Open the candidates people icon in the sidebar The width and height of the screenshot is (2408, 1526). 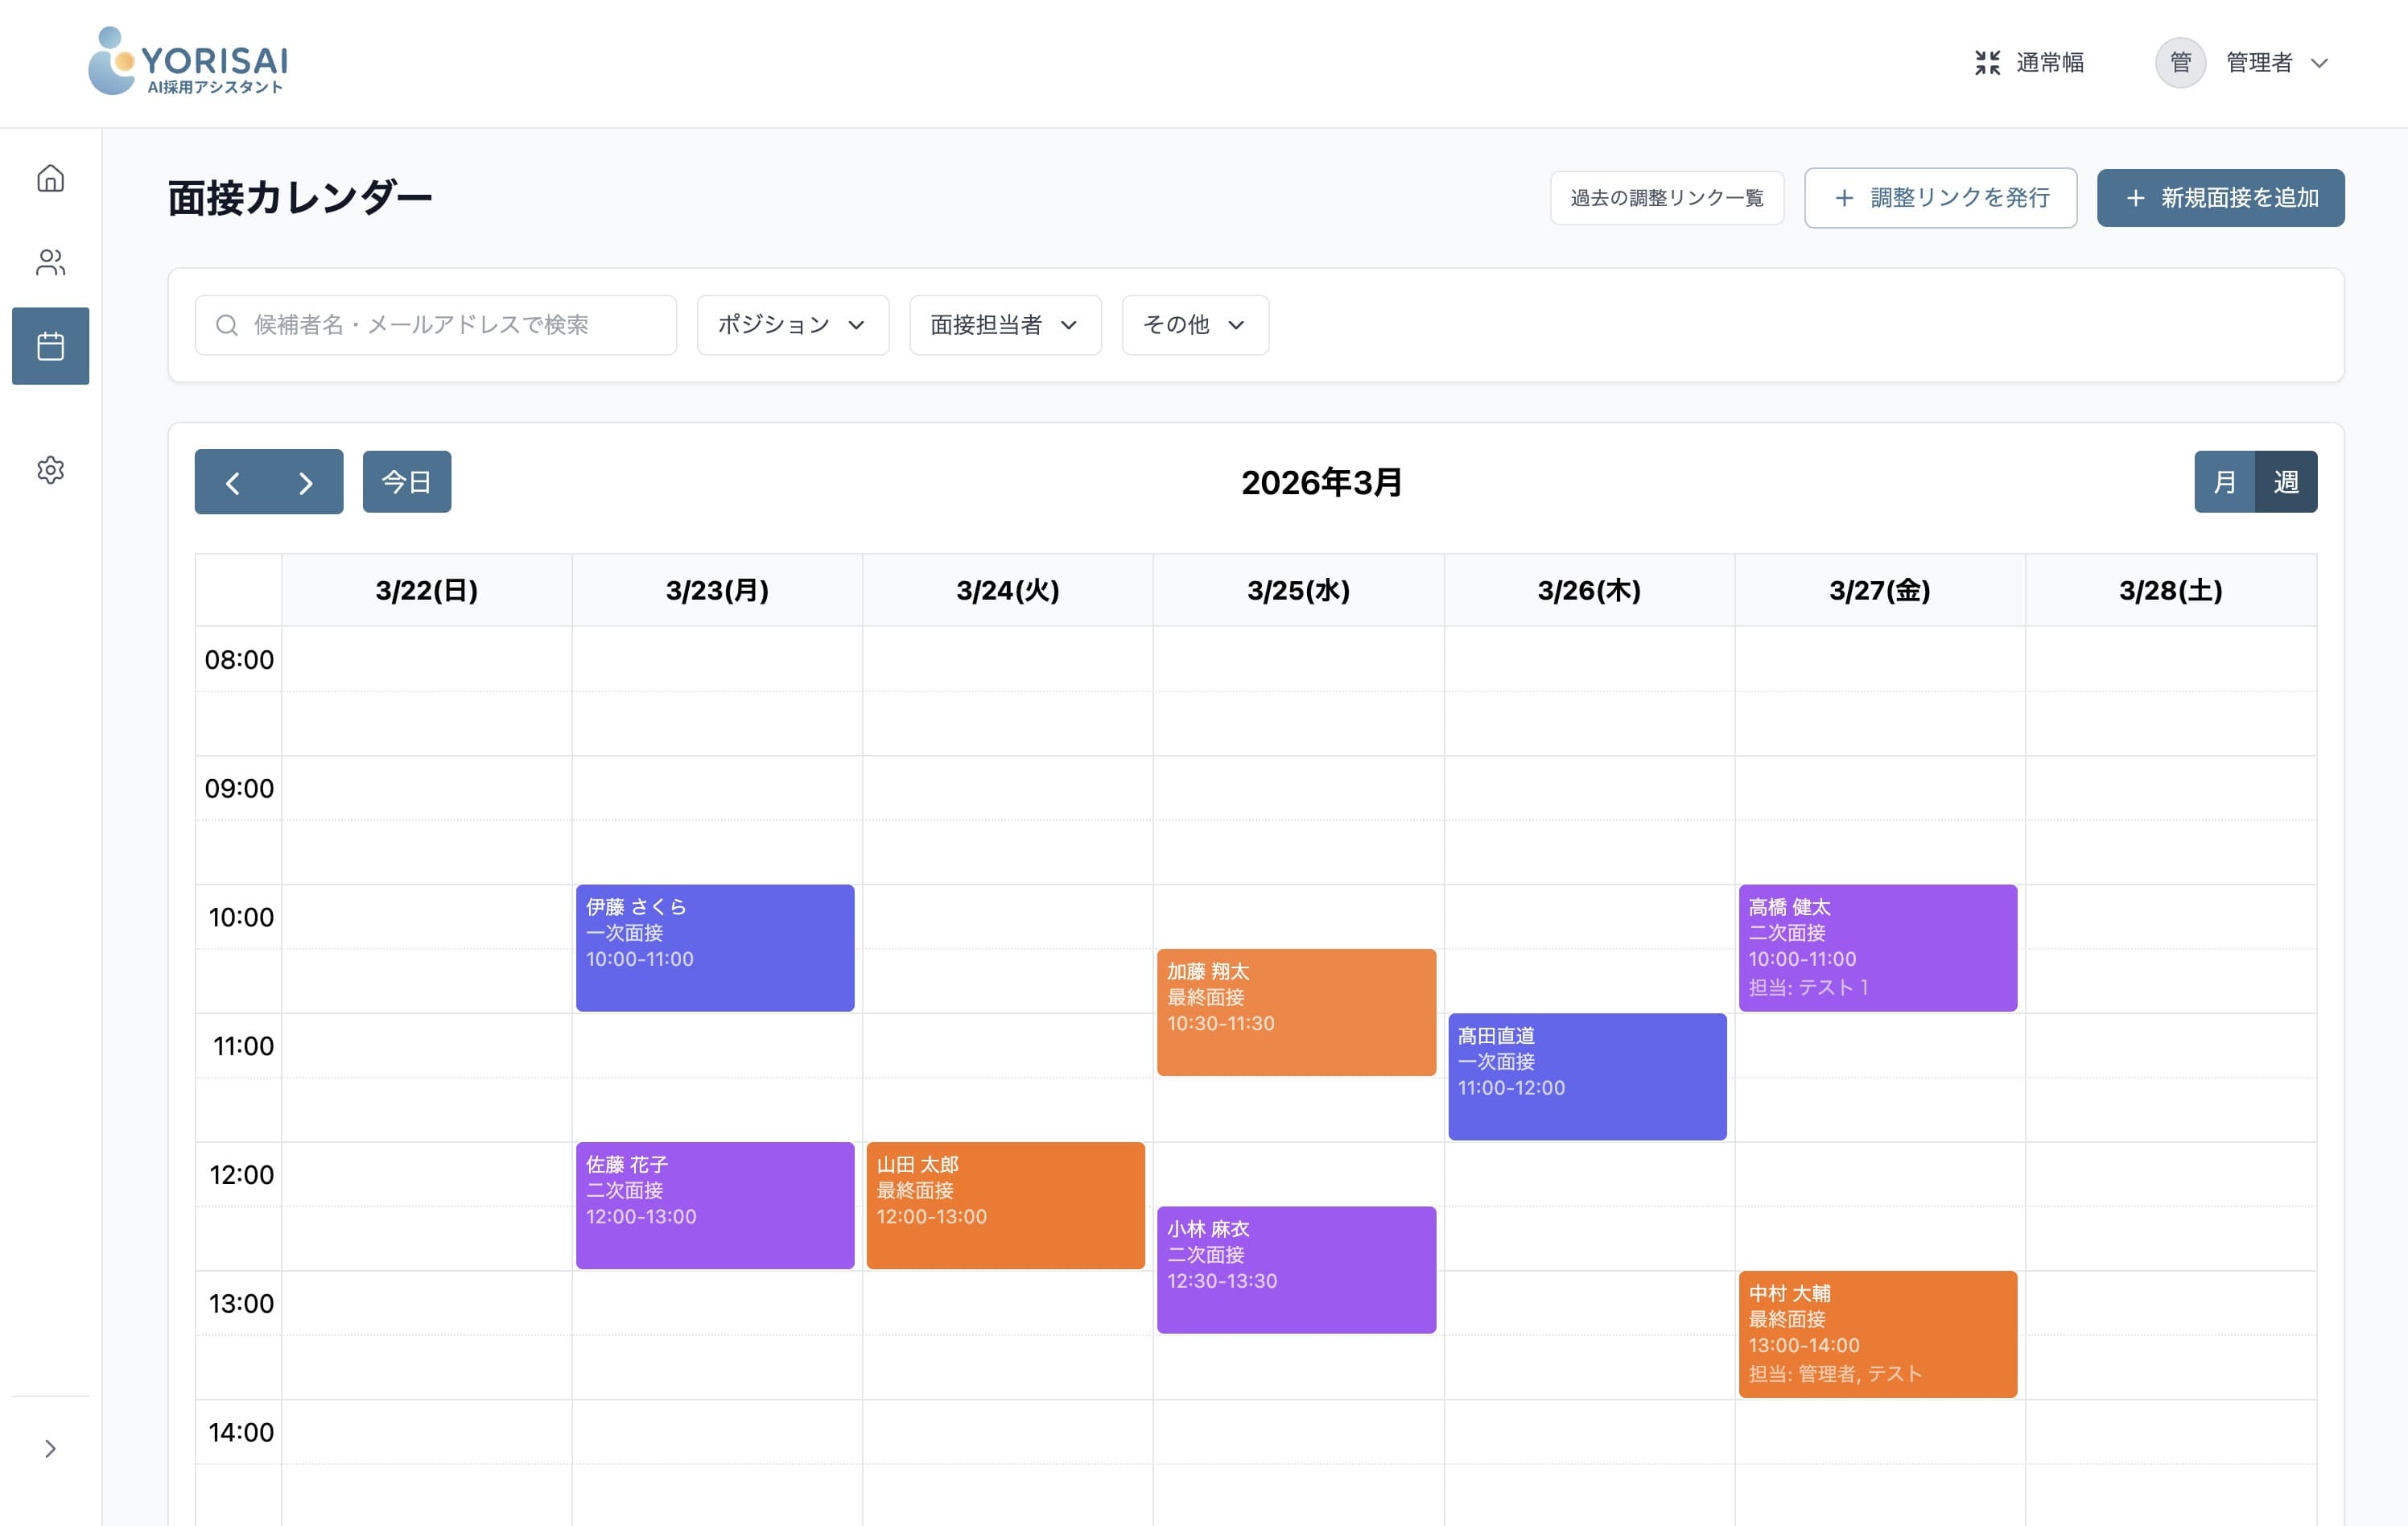click(50, 262)
